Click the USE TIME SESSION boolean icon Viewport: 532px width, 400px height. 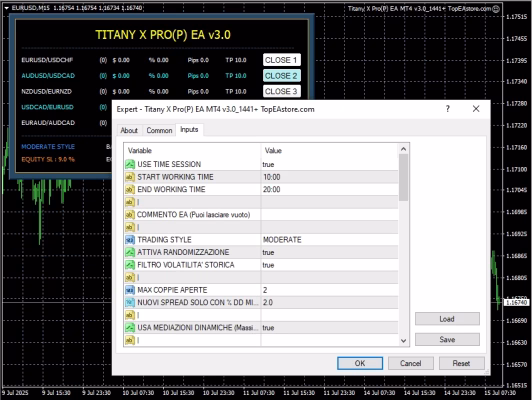[130, 165]
